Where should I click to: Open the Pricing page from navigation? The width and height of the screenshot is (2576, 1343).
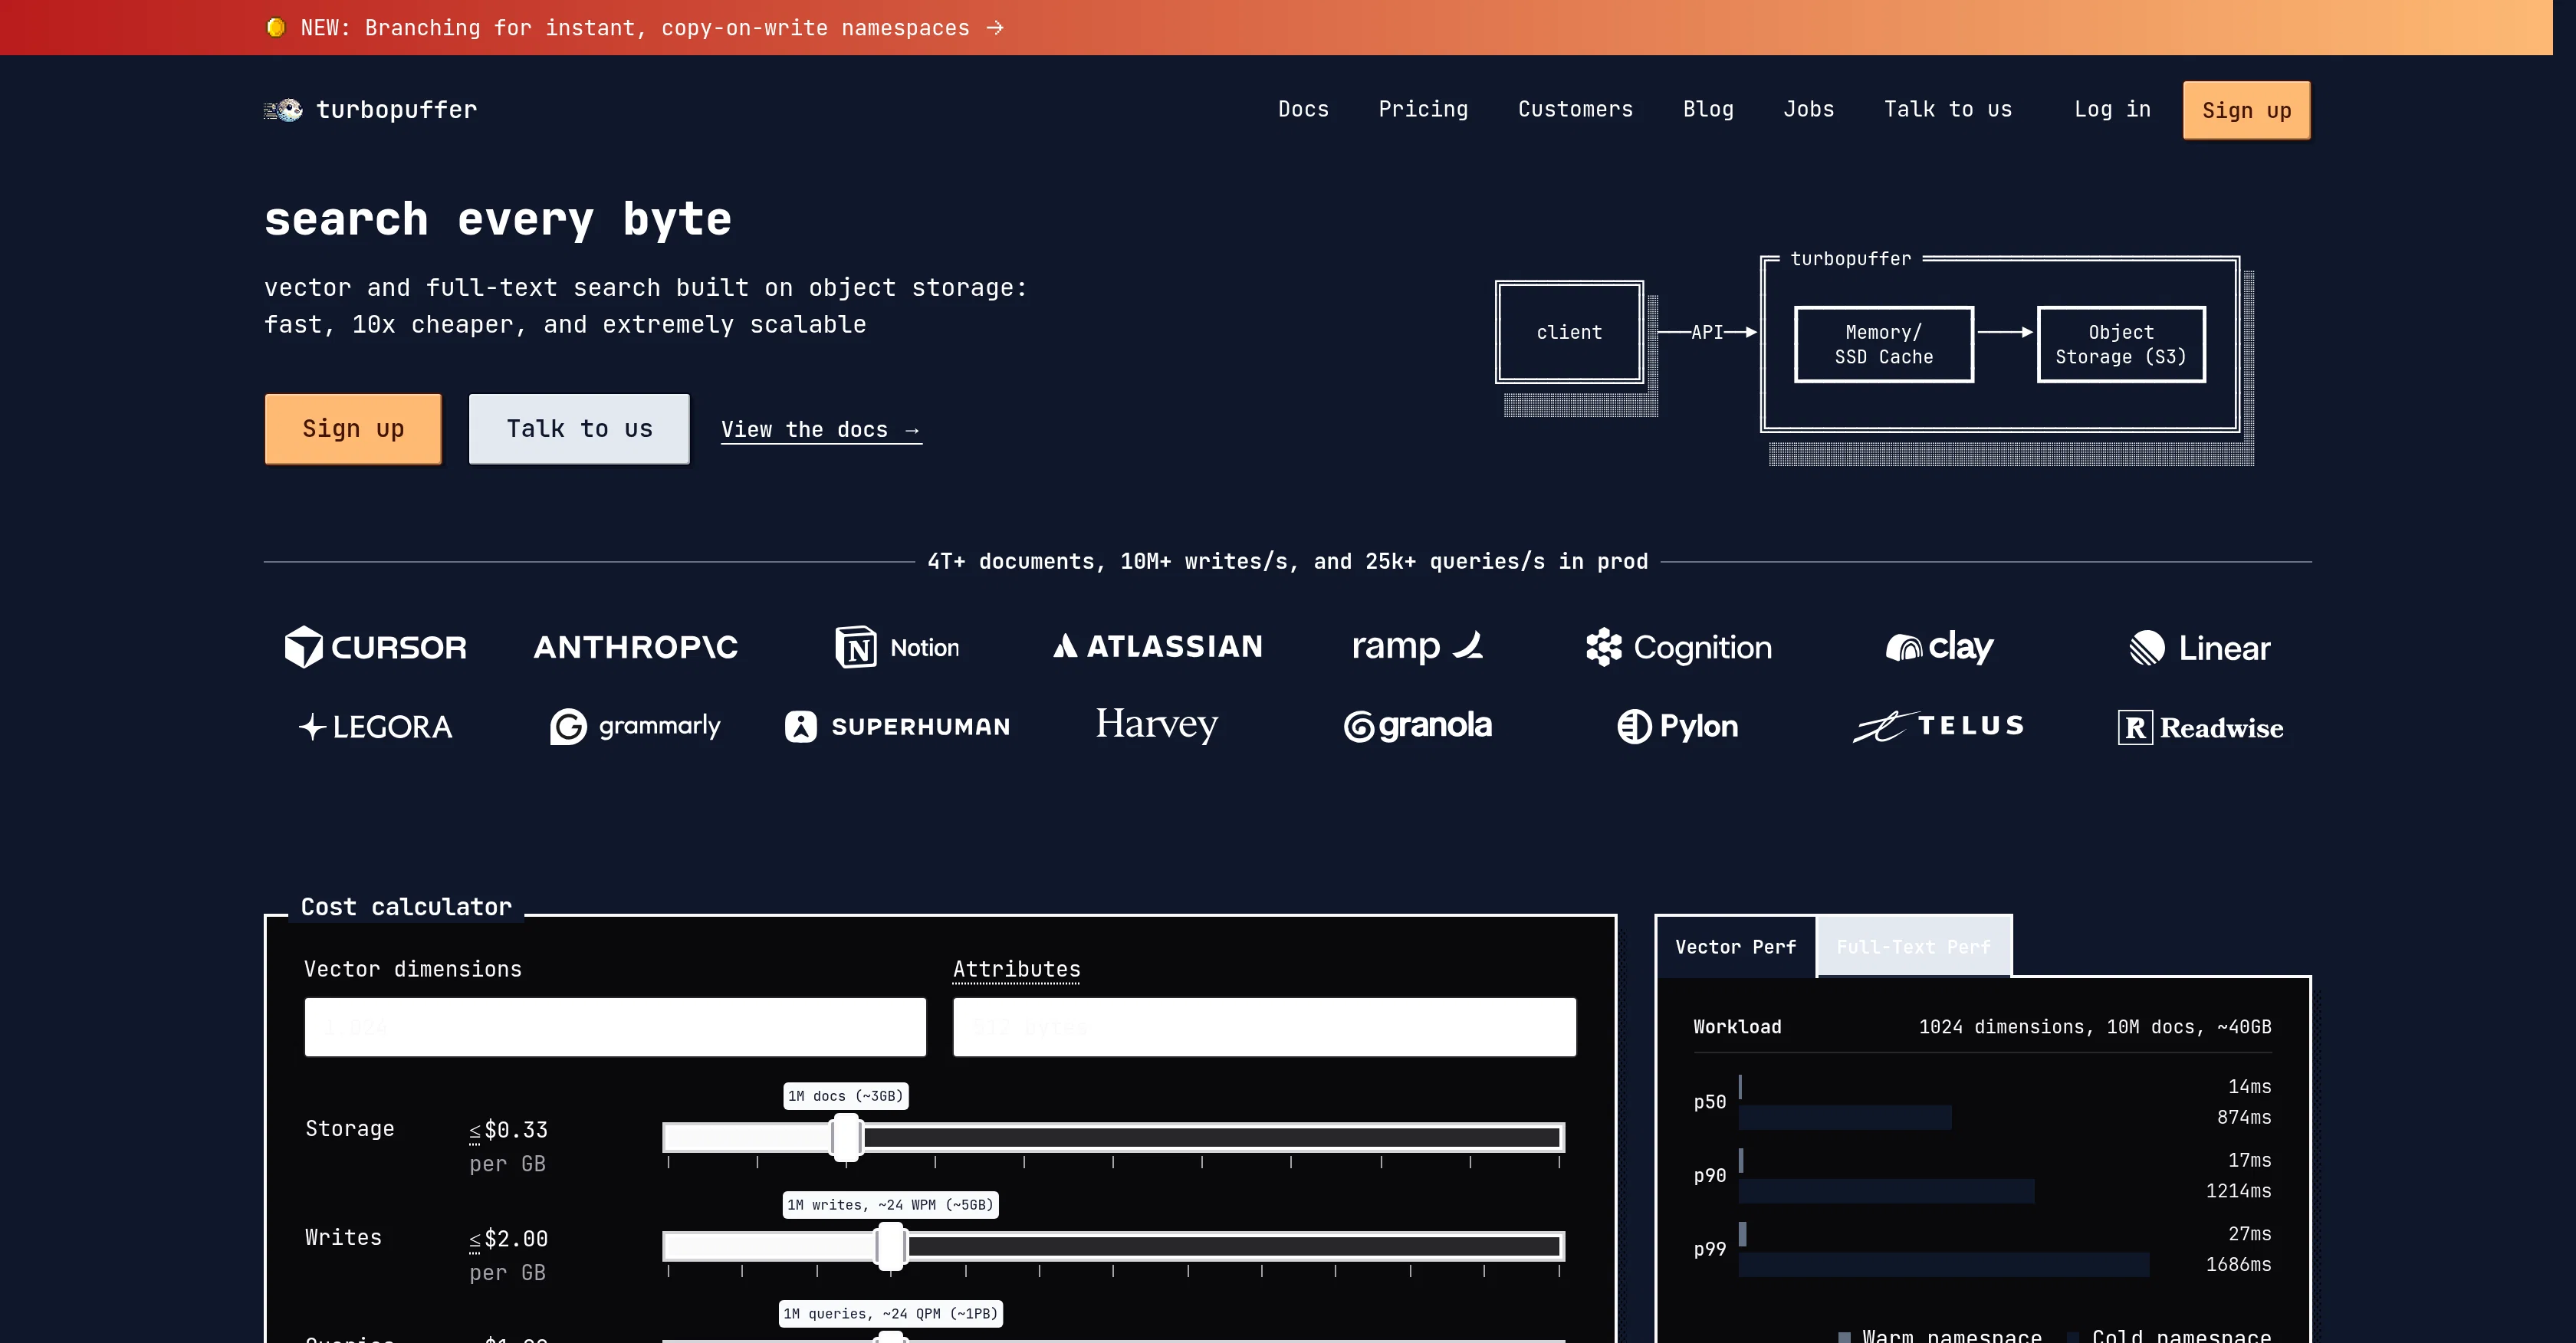click(1423, 109)
